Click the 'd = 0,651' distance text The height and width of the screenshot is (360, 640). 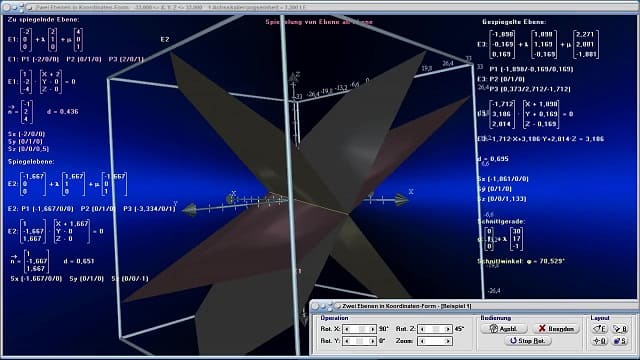[x=79, y=261]
